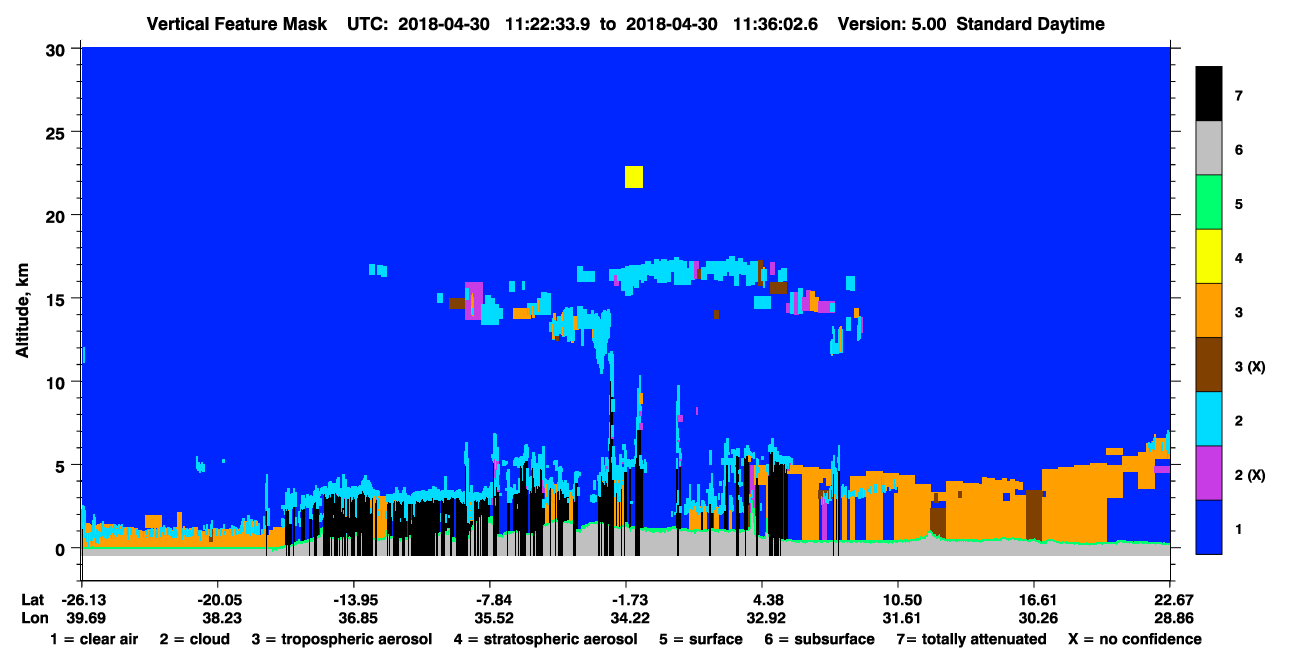Click the 'Vertical Feature Mask' title text
1300x667 pixels.
point(236,24)
